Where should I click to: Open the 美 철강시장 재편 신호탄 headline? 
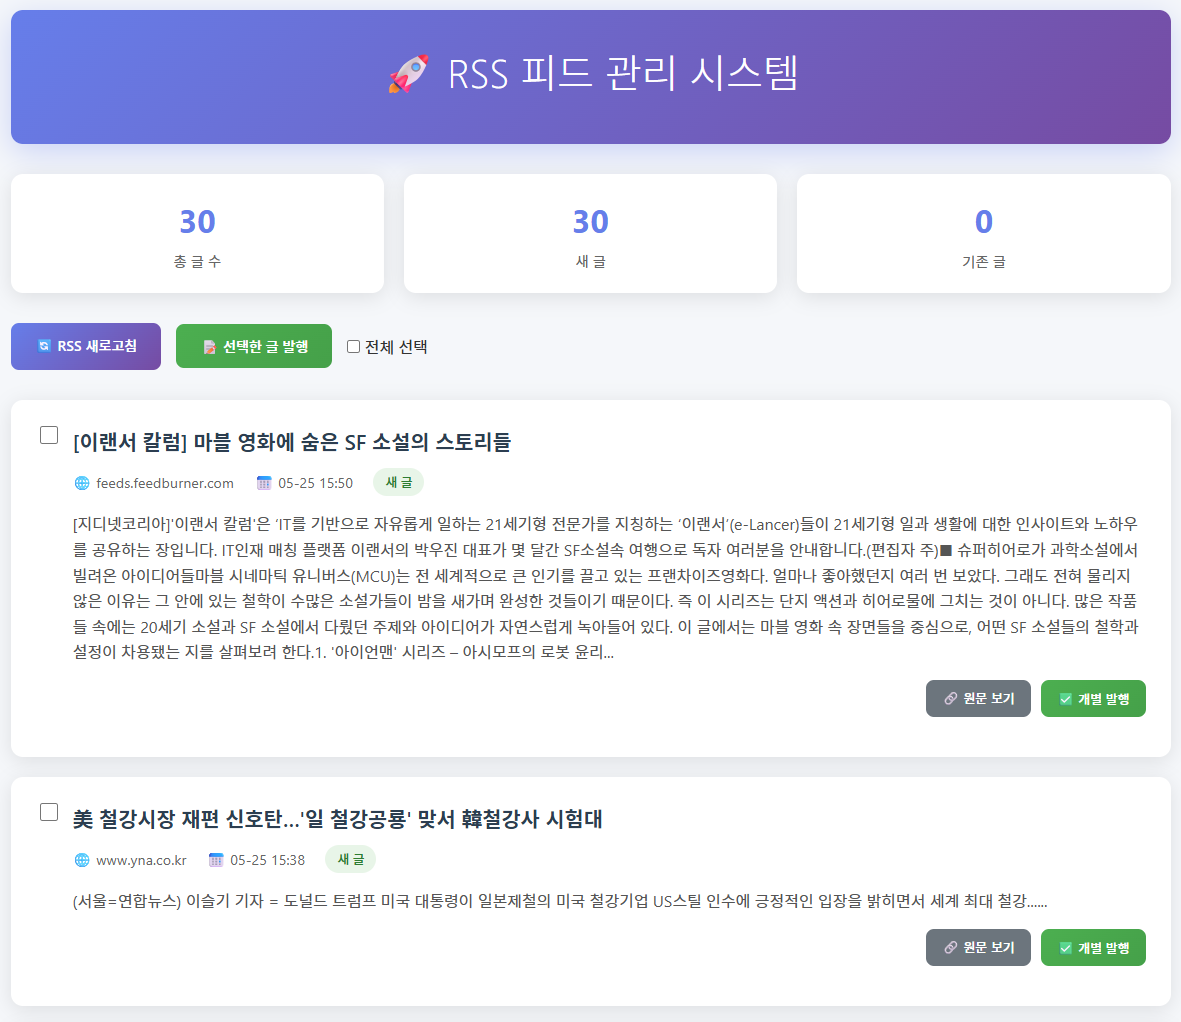337,819
